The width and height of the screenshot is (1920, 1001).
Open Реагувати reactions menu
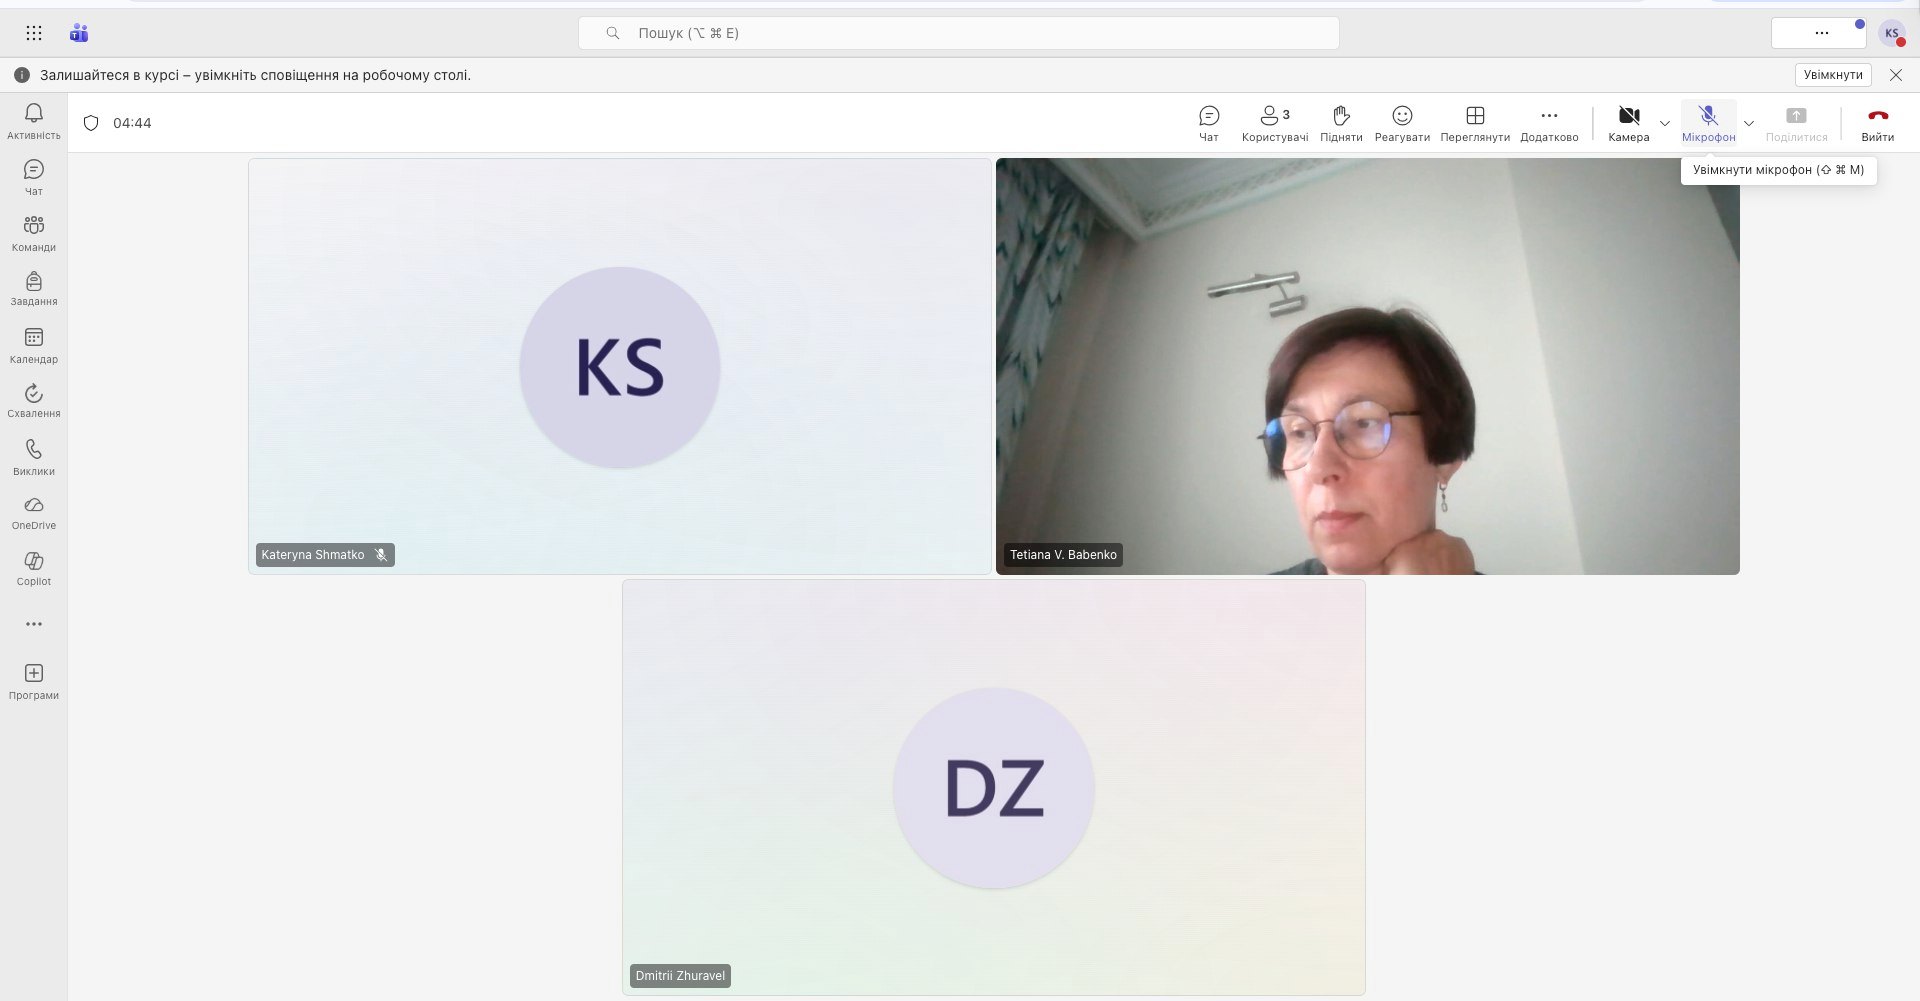1402,123
